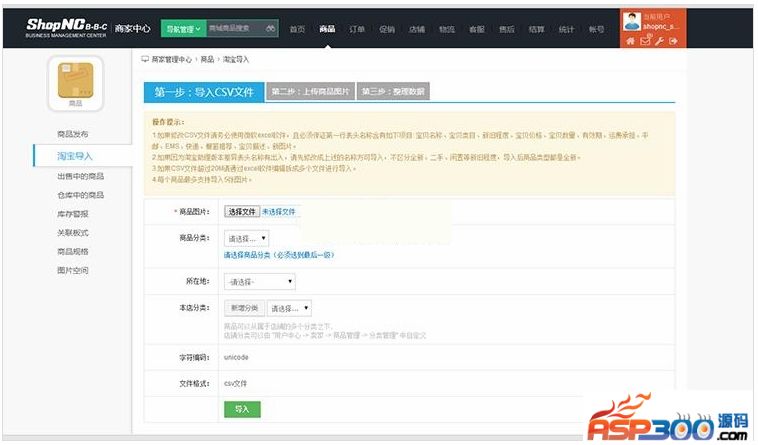
Task: Click 商家管理中心 in the breadcrumb
Action: [172, 59]
